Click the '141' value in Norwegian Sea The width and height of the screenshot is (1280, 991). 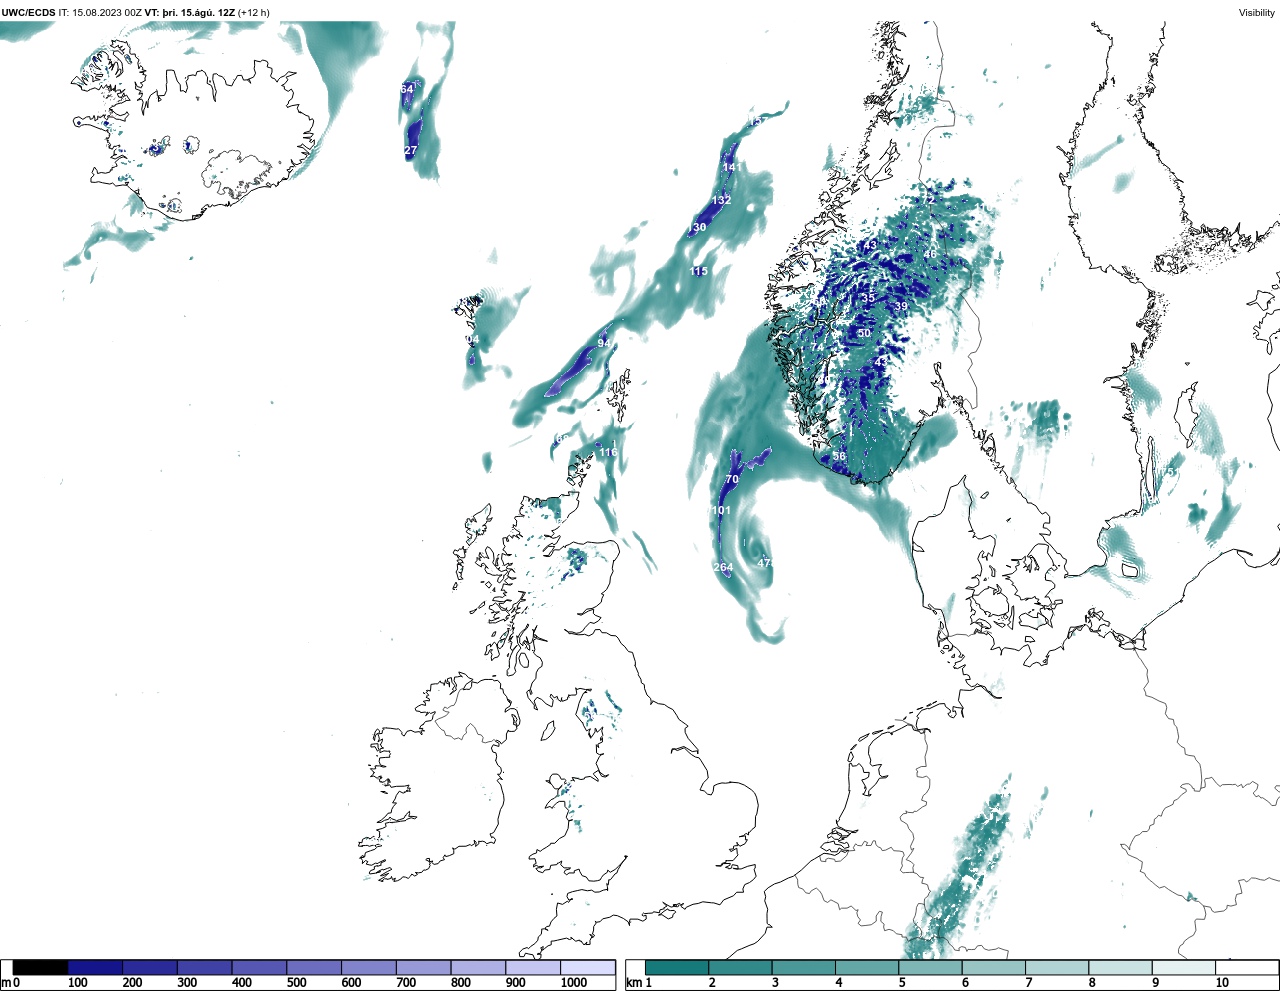pyautogui.click(x=732, y=167)
